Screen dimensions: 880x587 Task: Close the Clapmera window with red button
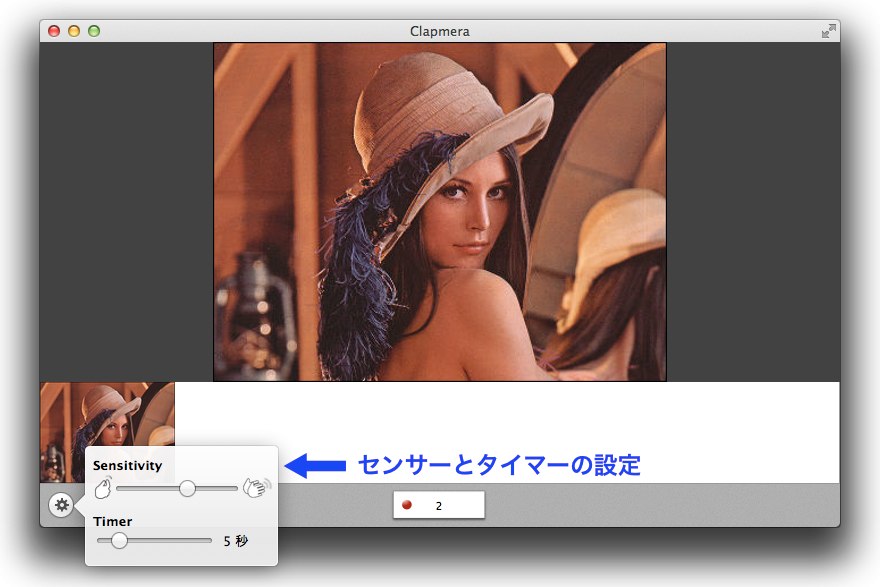pos(54,31)
